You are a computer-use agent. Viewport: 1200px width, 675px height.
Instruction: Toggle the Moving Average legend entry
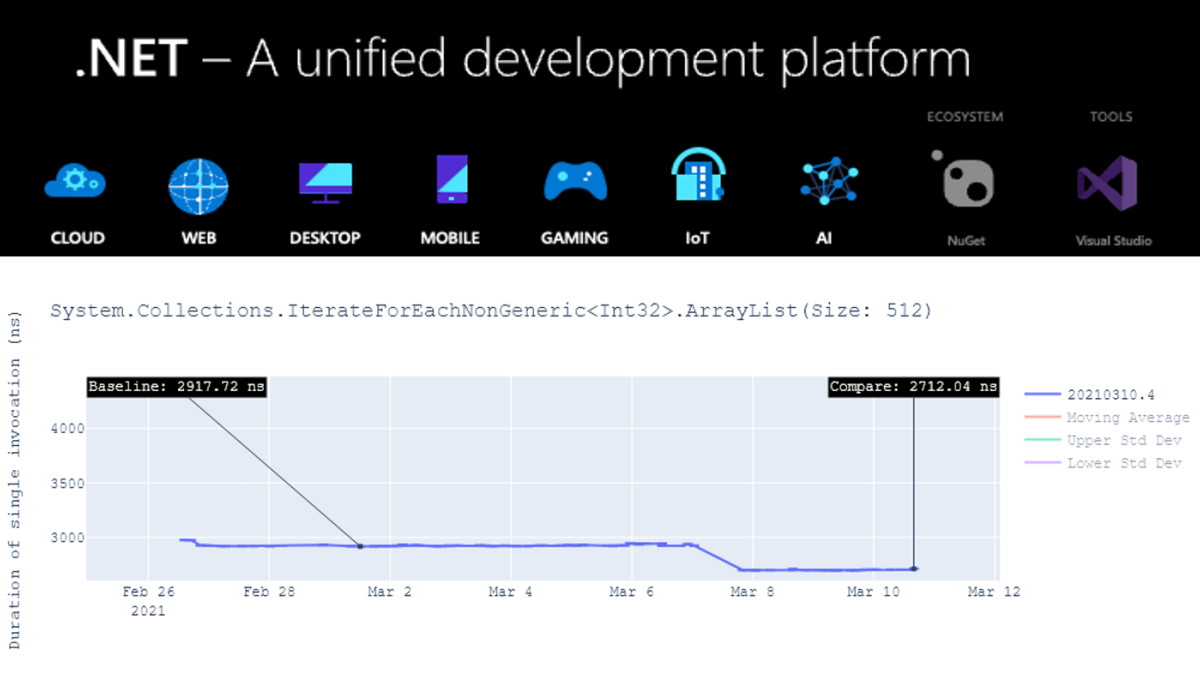[1107, 418]
